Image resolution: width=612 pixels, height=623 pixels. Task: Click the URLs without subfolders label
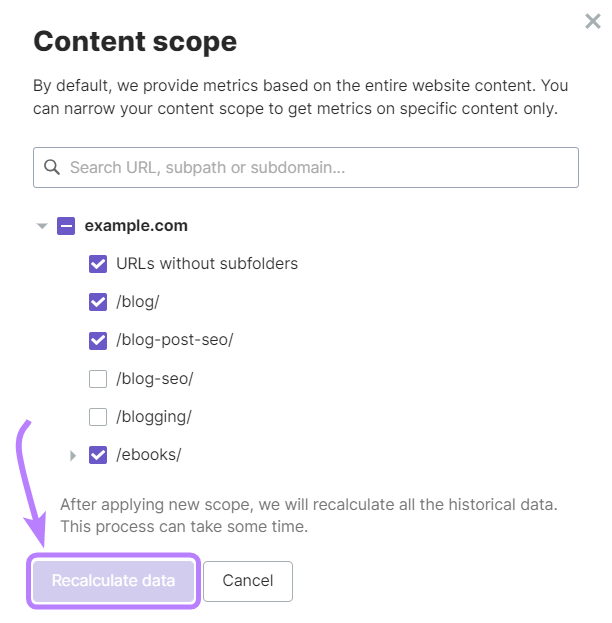pos(207,264)
